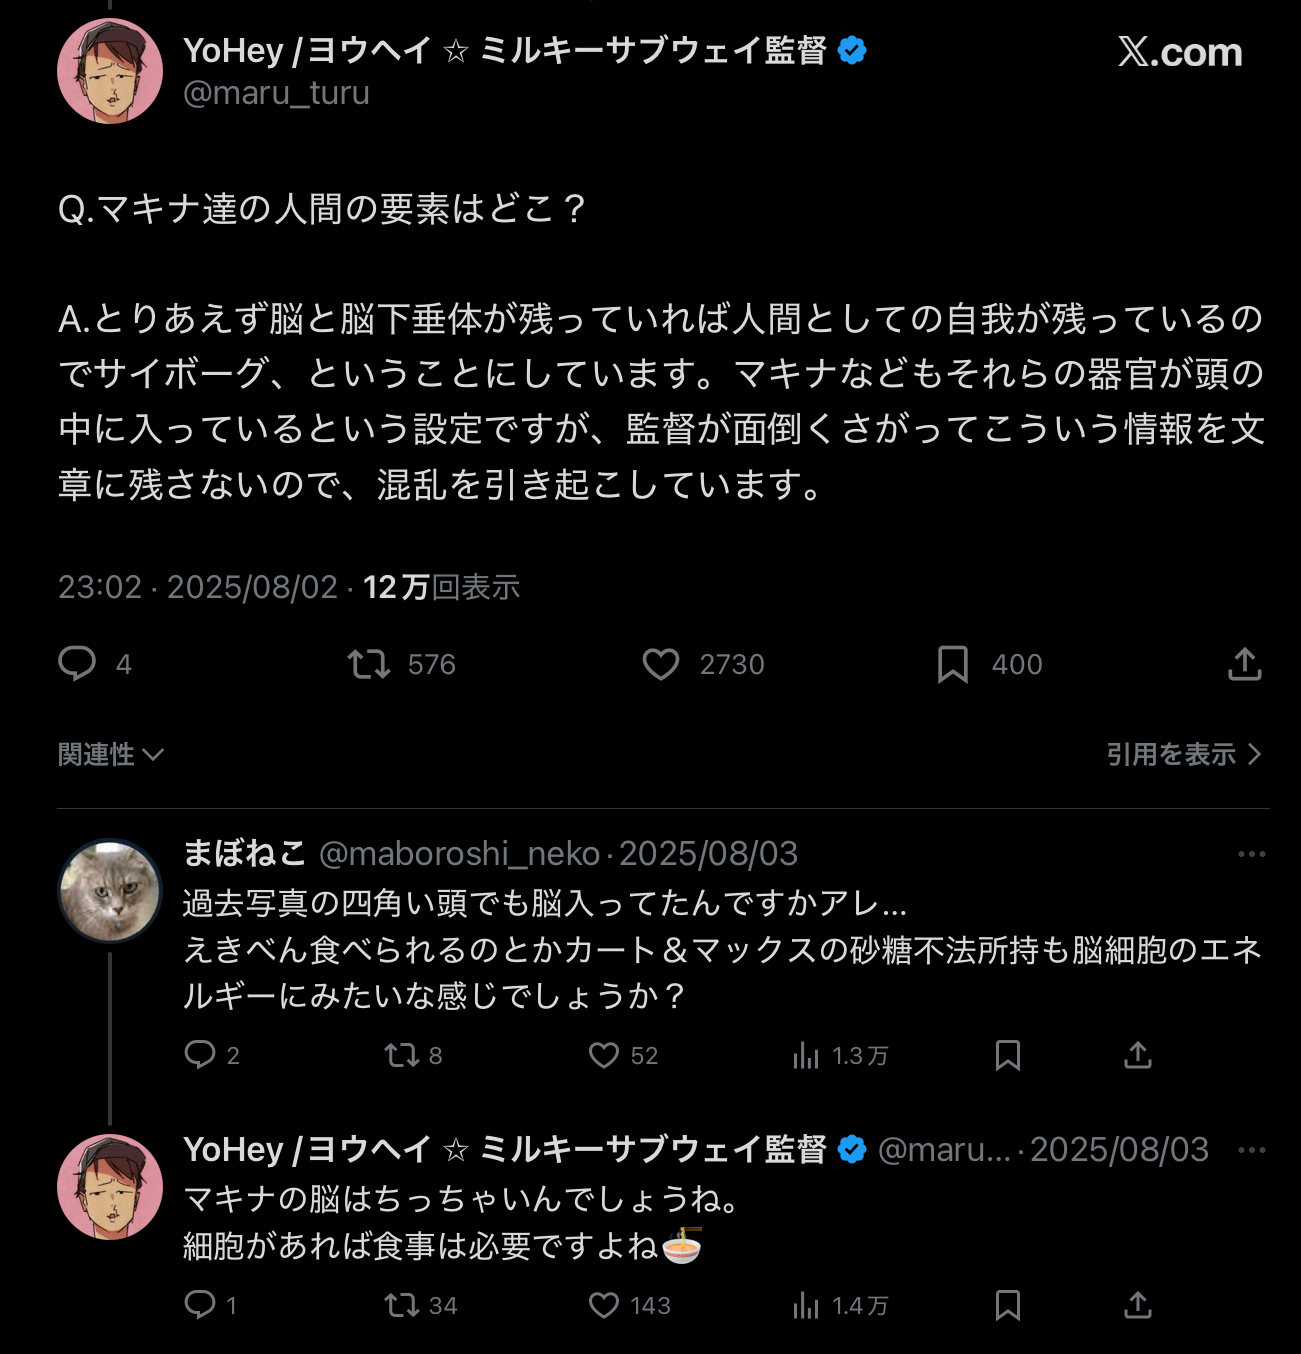Reply to まぼねこ's comment
The height and width of the screenshot is (1354, 1301).
[x=200, y=1055]
